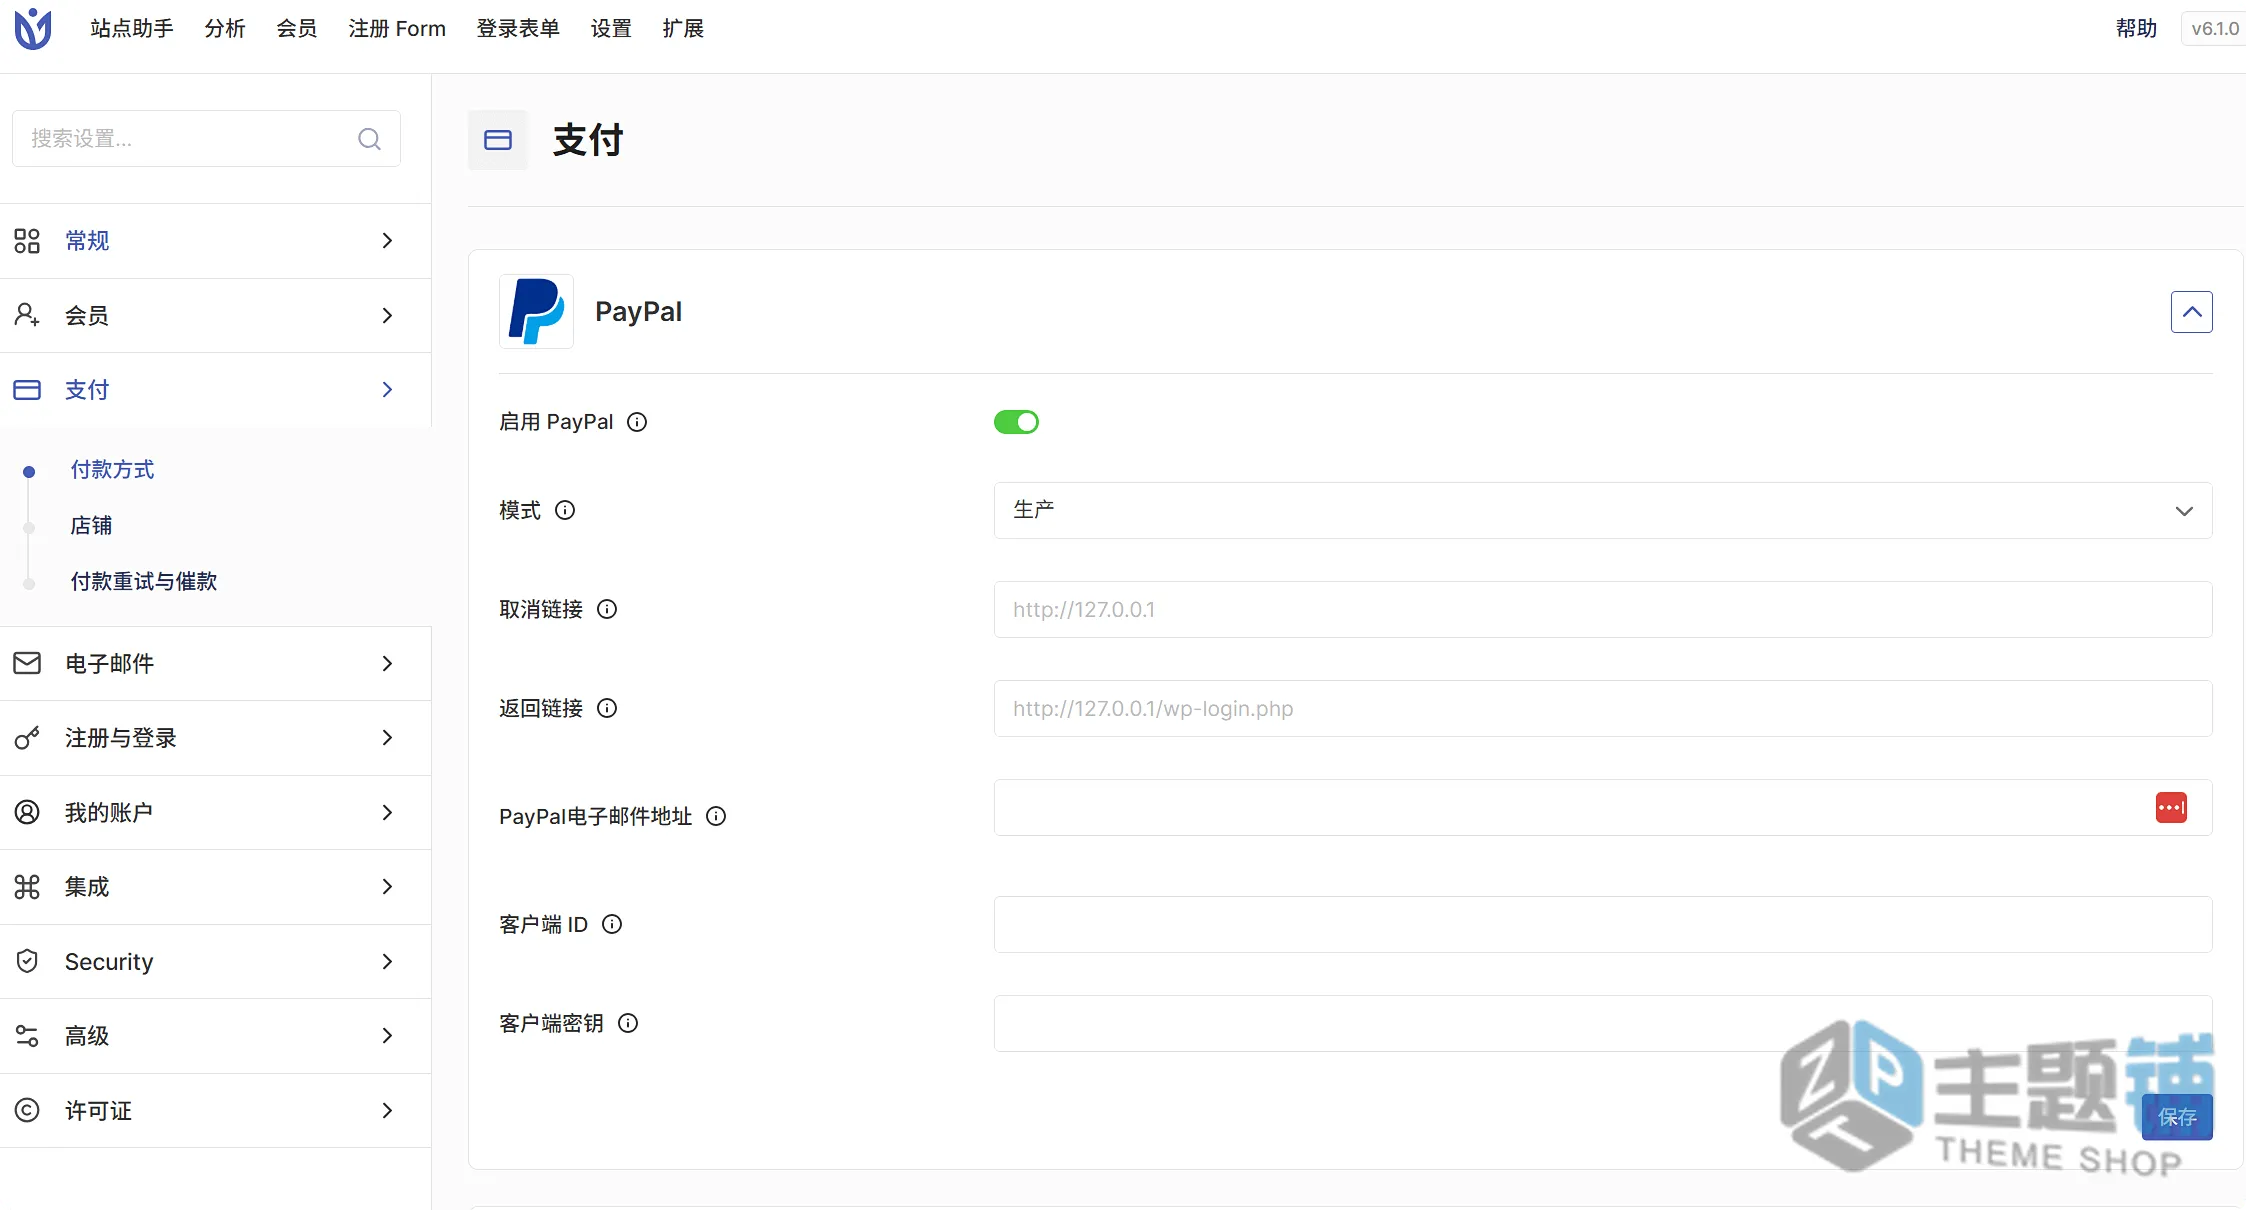Toggle the 启用 PayPal switch
This screenshot has height=1210, width=2246.
(1016, 422)
